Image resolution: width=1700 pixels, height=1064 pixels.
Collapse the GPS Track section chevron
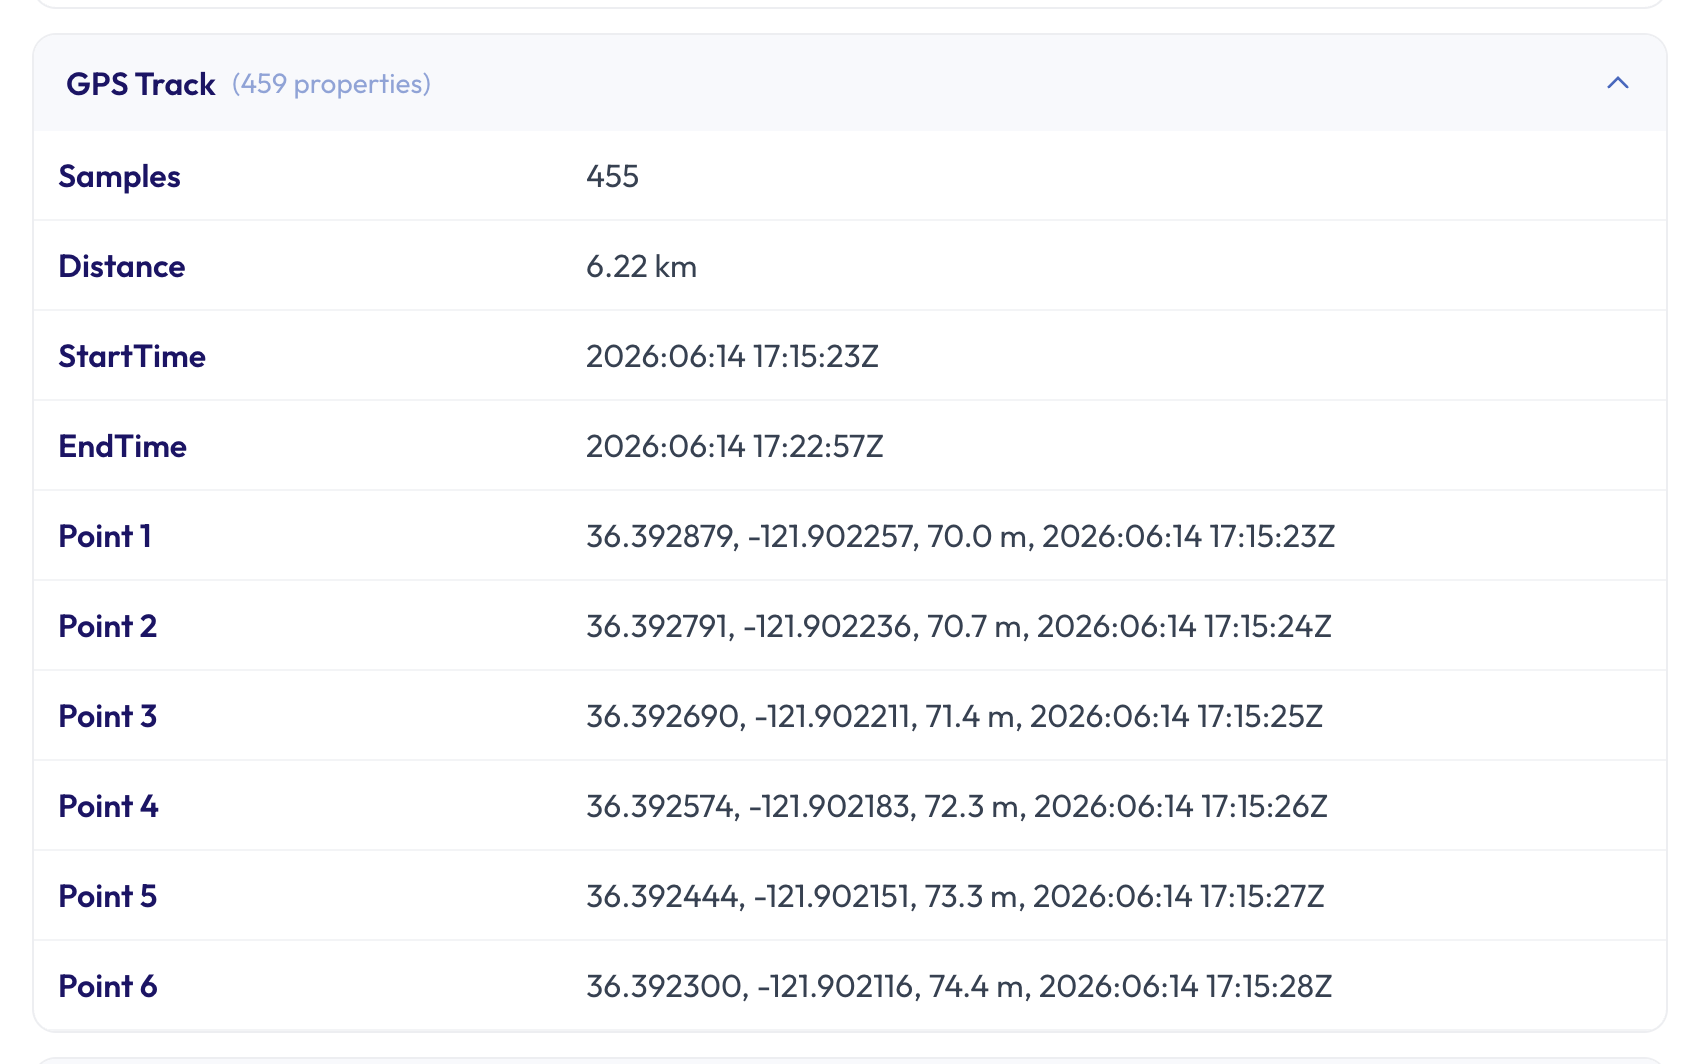(1617, 83)
